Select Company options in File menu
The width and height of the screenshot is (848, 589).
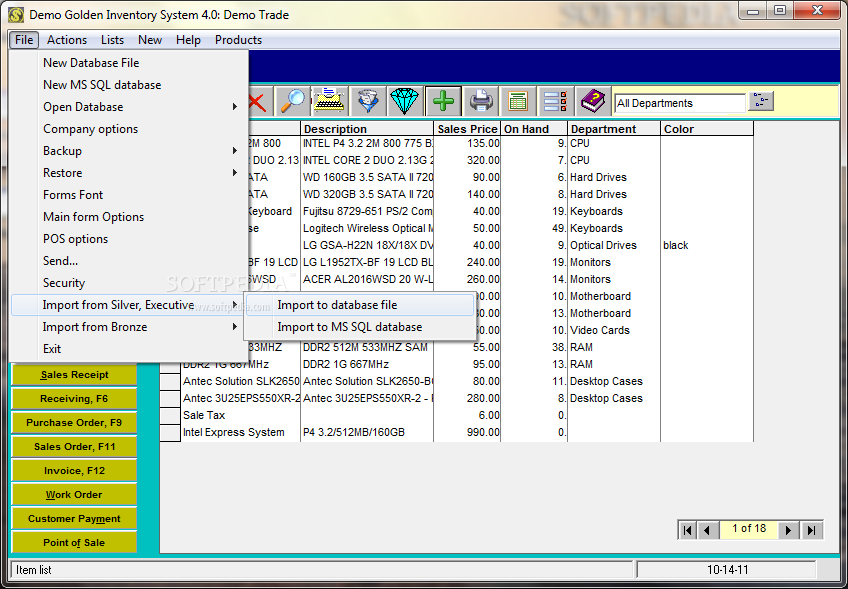click(129, 129)
